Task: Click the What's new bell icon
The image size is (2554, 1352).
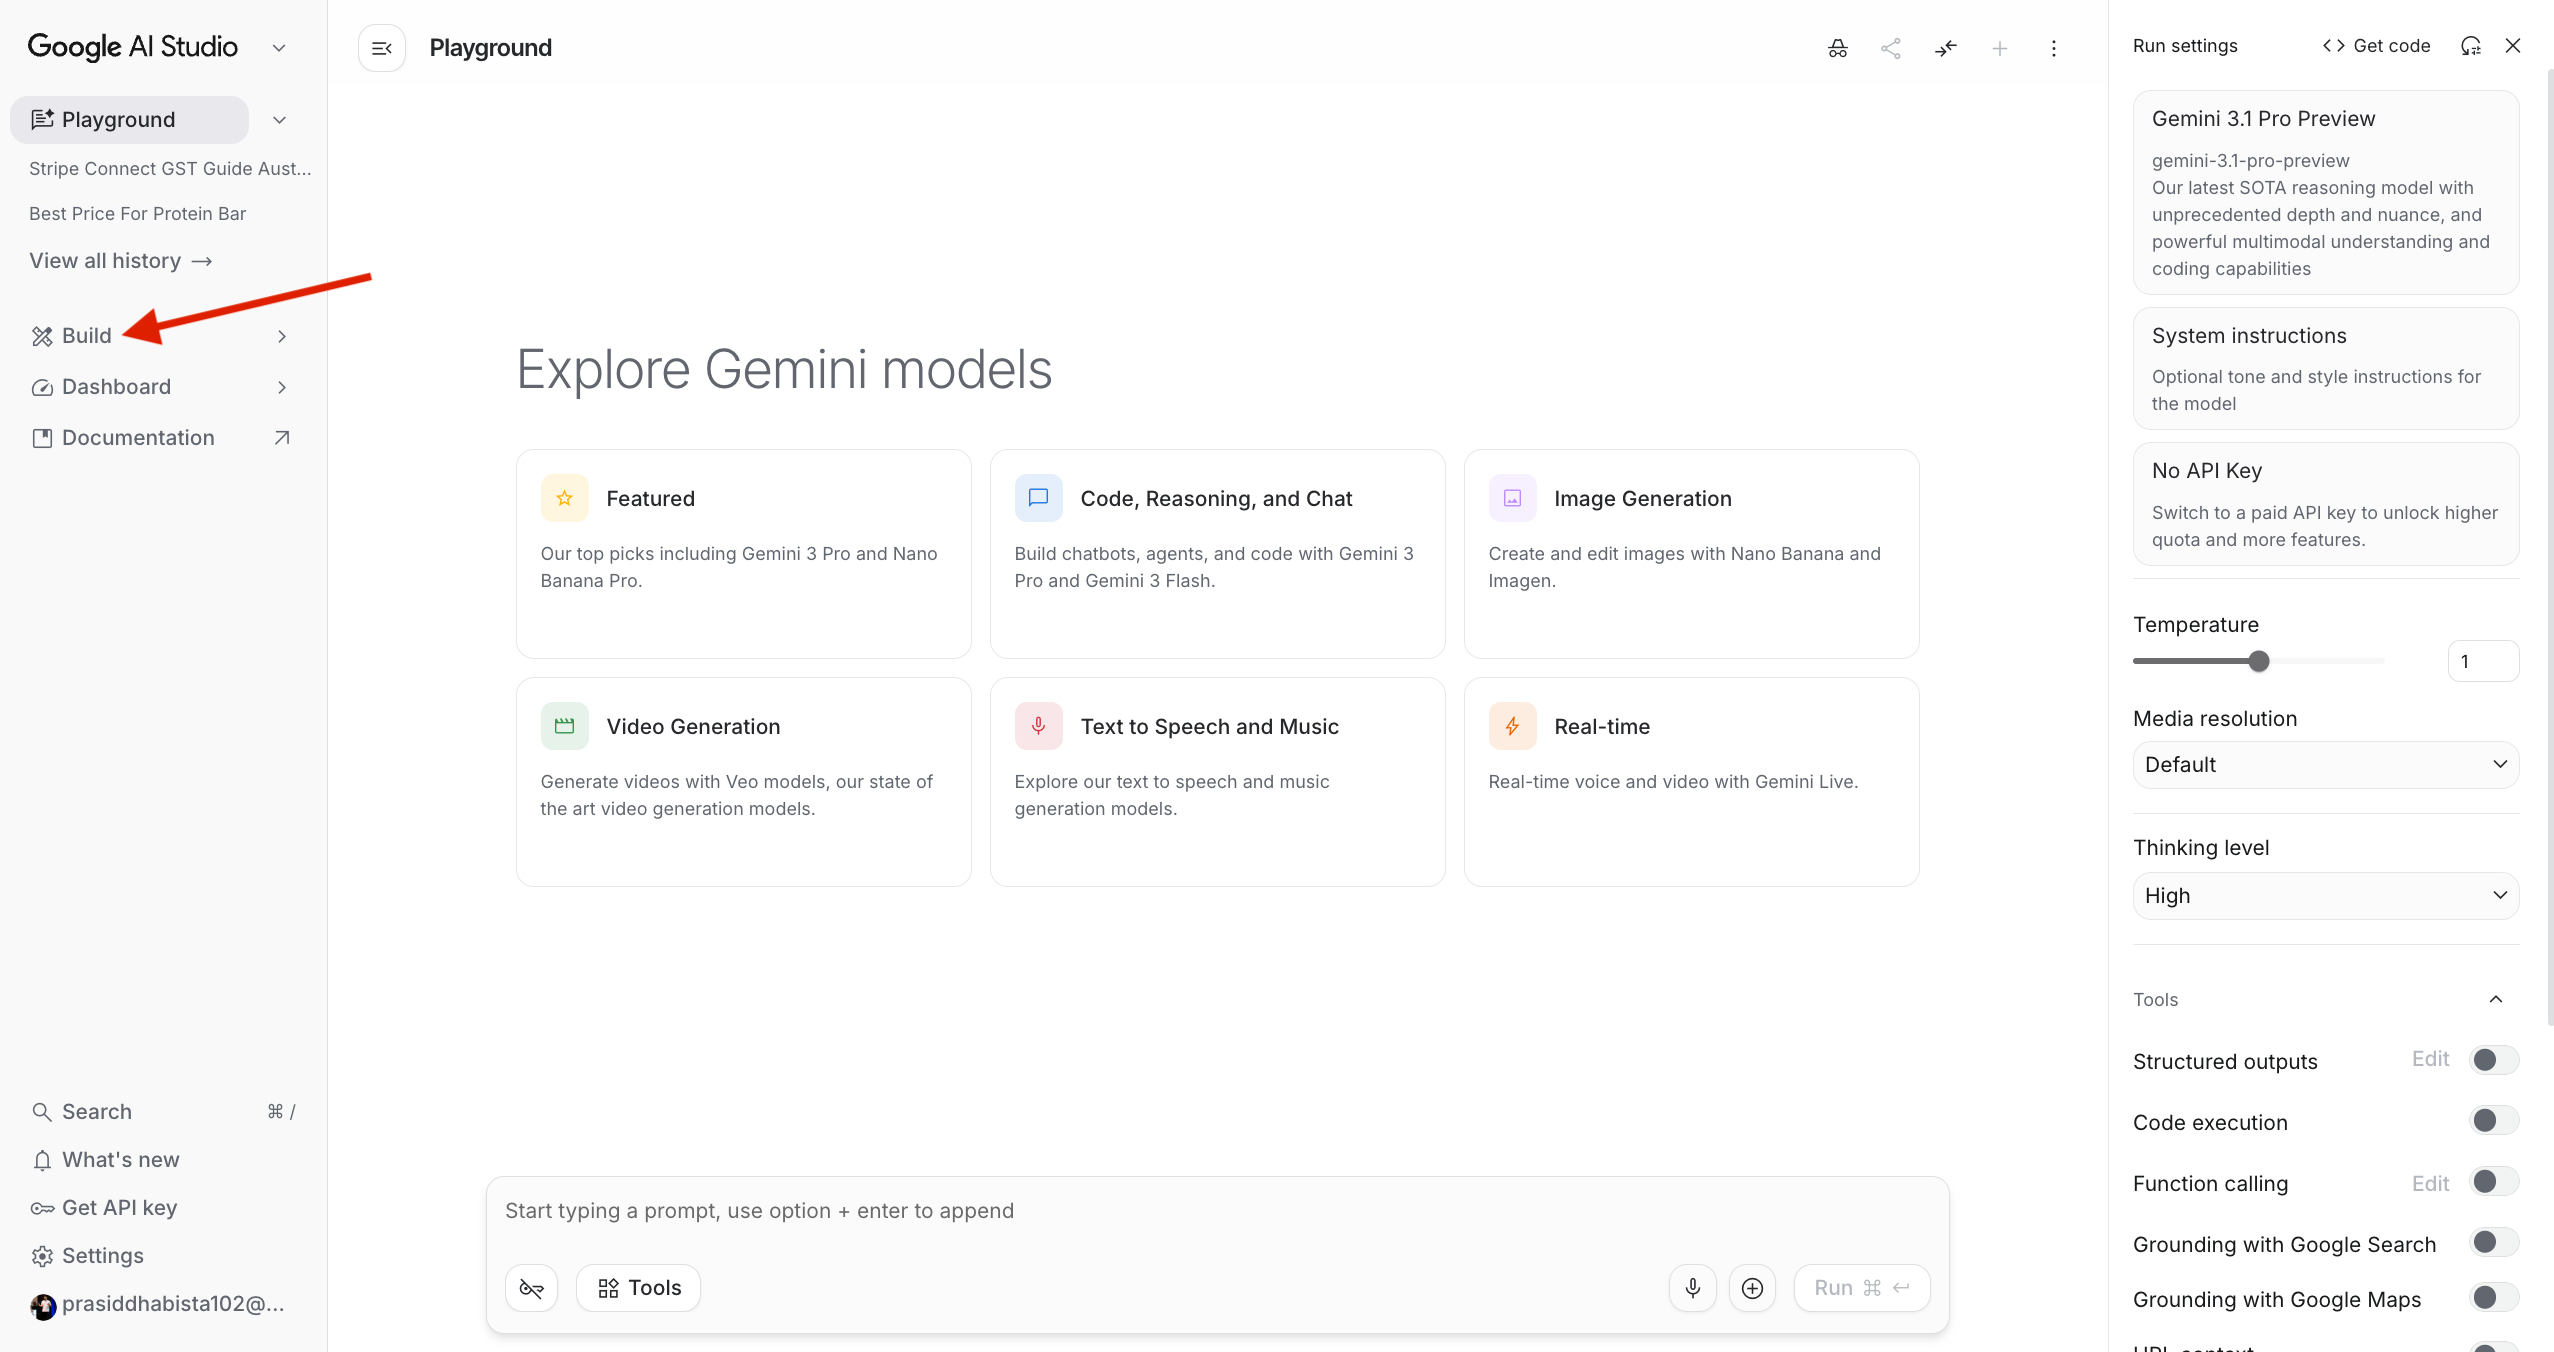Action: click(x=42, y=1160)
